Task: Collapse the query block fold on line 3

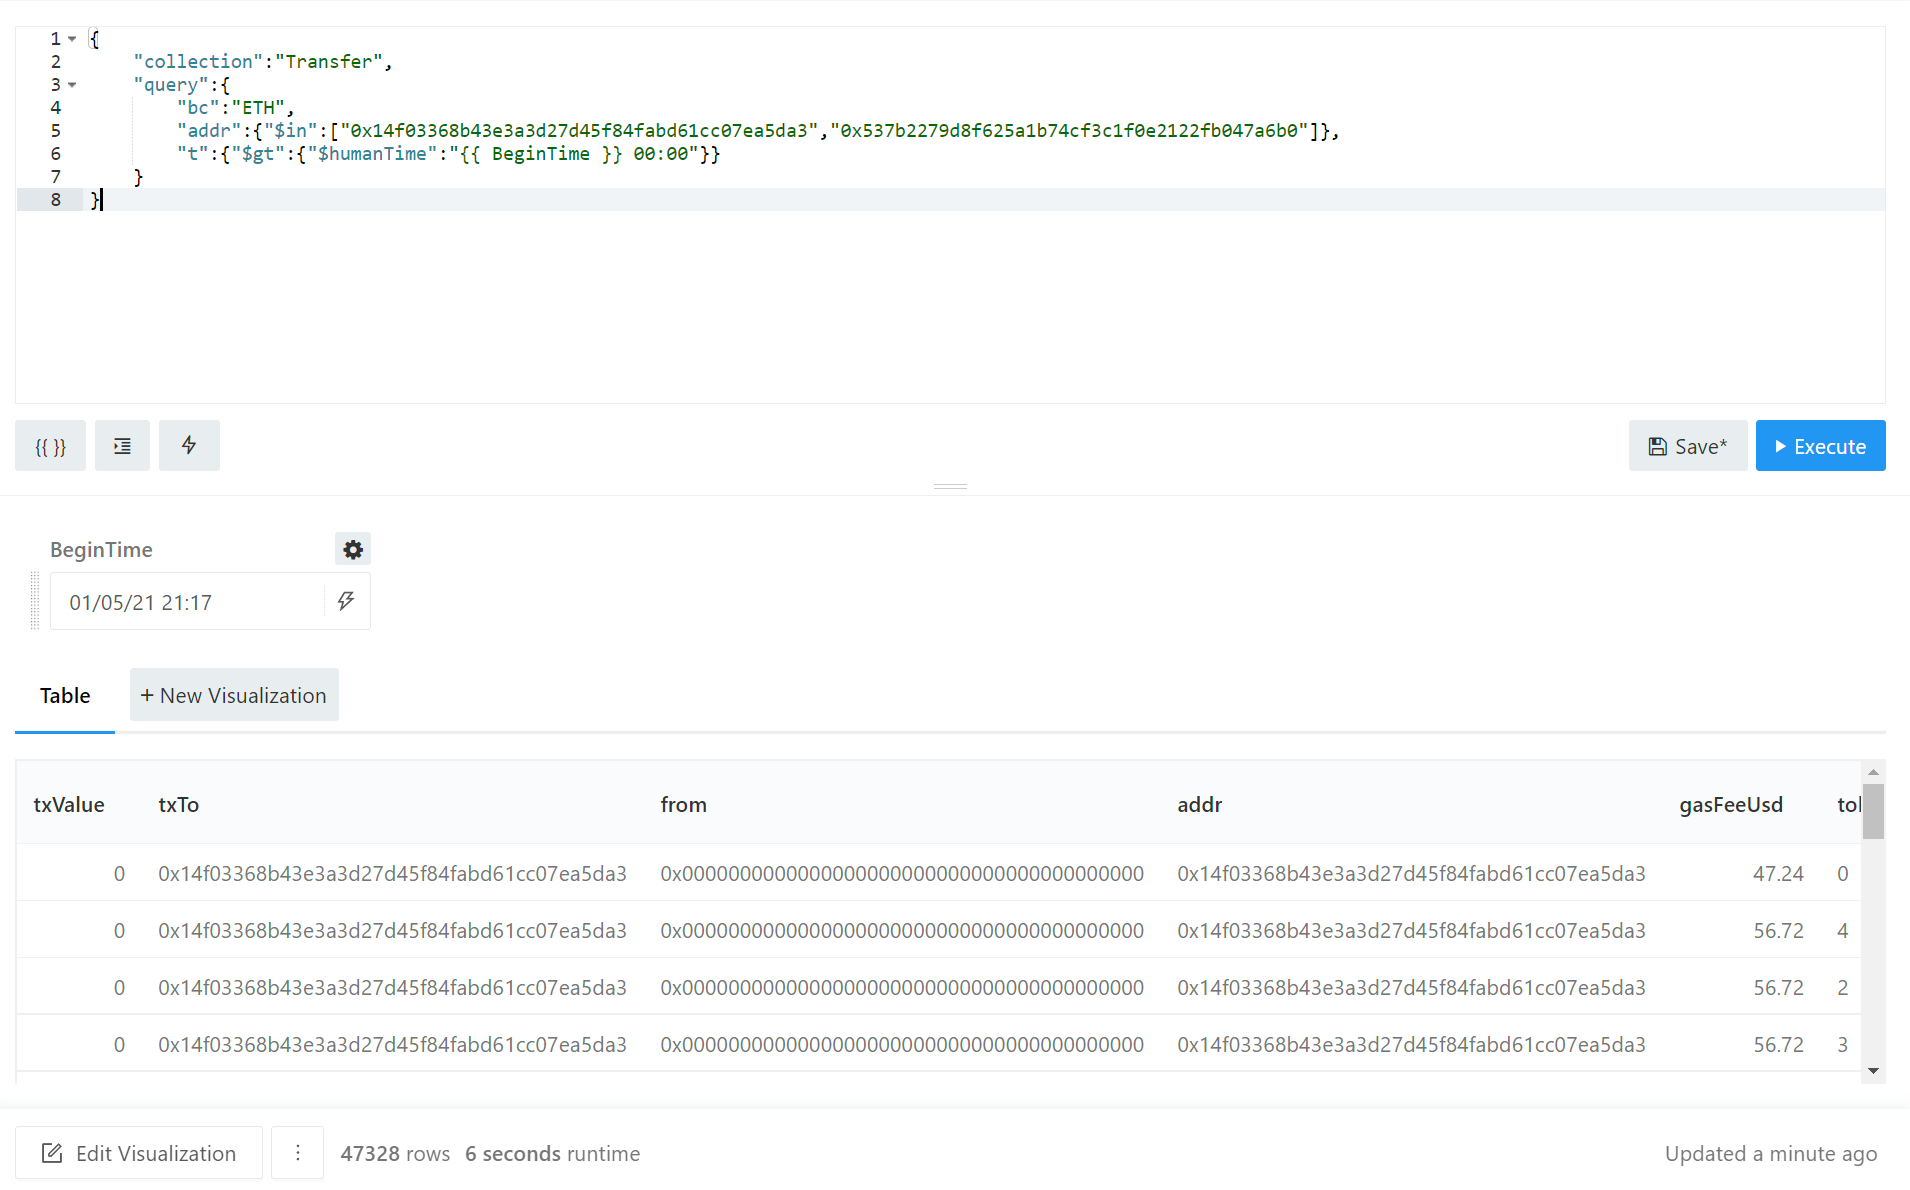Action: pyautogui.click(x=72, y=85)
